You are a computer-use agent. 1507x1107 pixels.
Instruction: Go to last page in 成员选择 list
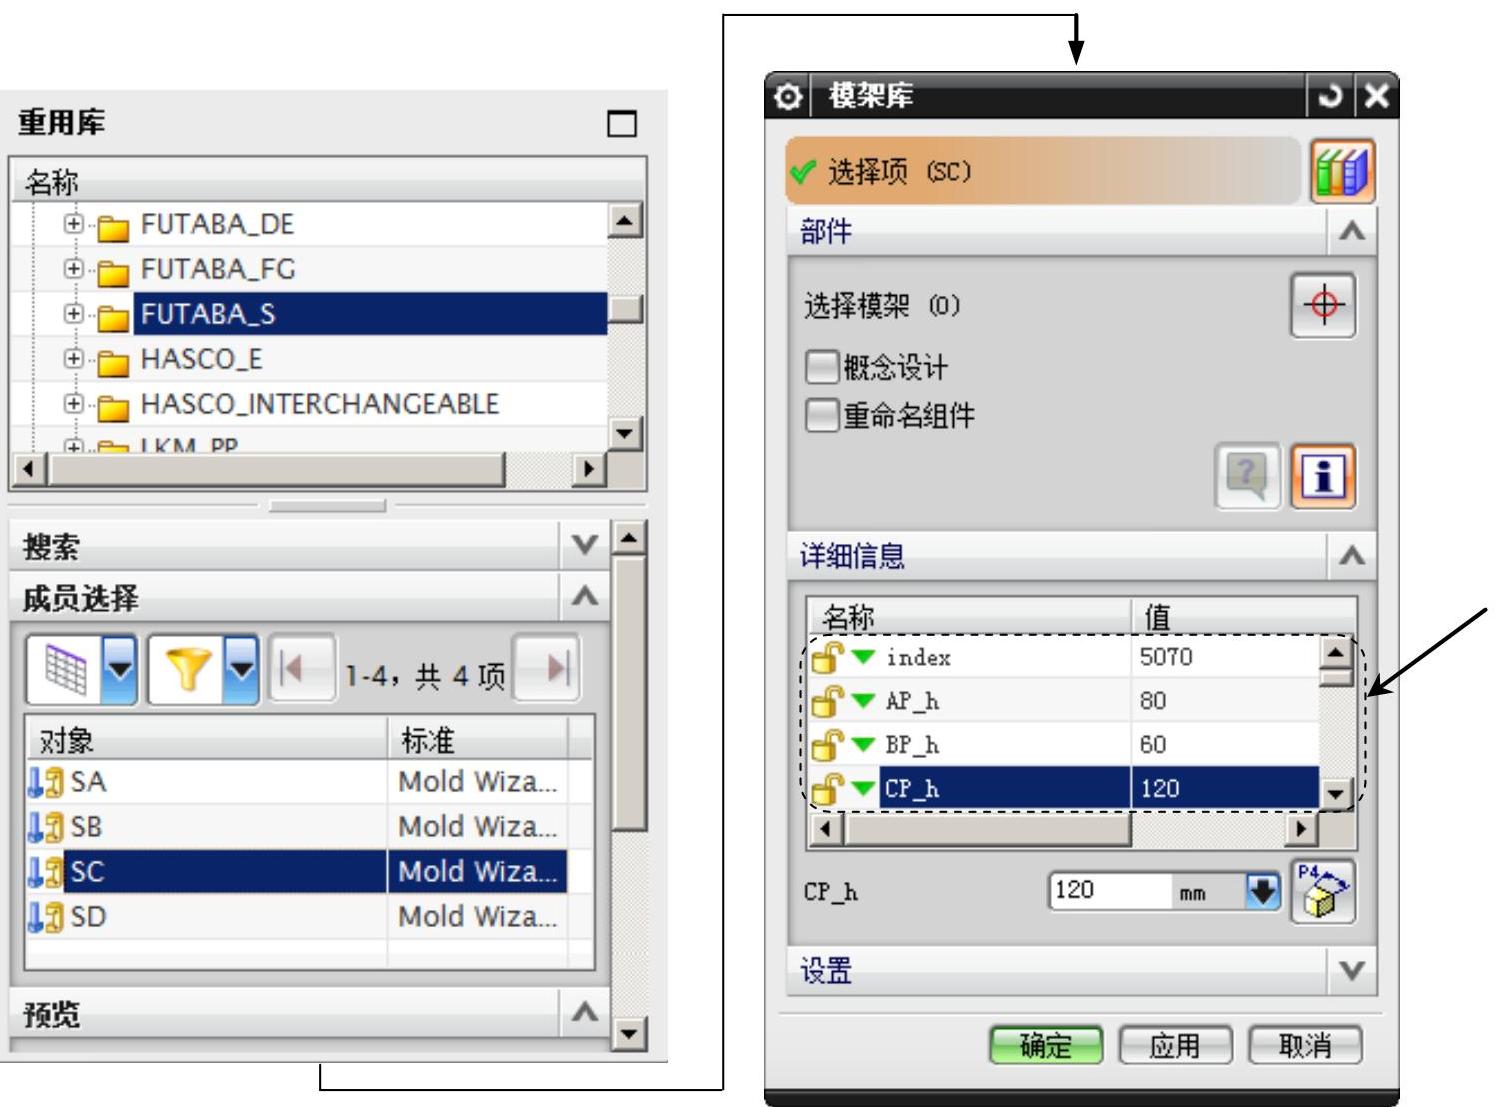click(546, 669)
